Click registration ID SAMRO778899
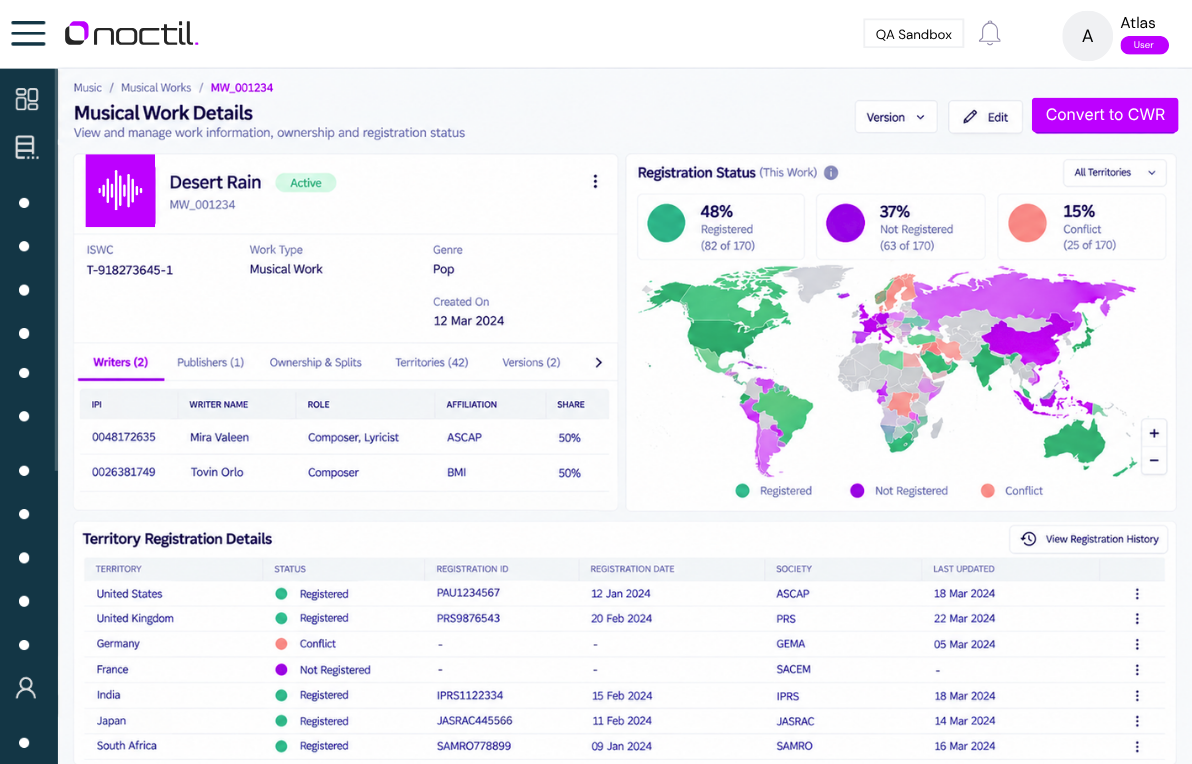Viewport: 1192px width, 764px height. coord(474,746)
